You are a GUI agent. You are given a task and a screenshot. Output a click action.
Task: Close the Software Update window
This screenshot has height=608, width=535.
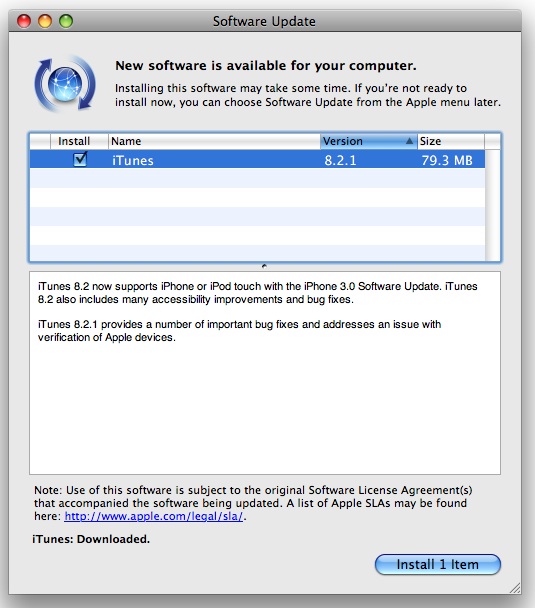coord(24,21)
